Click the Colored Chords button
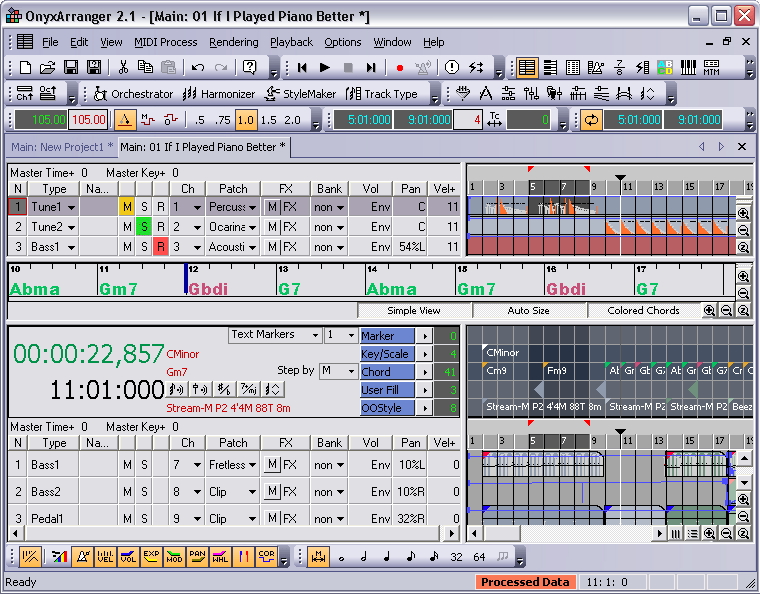Image resolution: width=760 pixels, height=594 pixels. tap(643, 310)
